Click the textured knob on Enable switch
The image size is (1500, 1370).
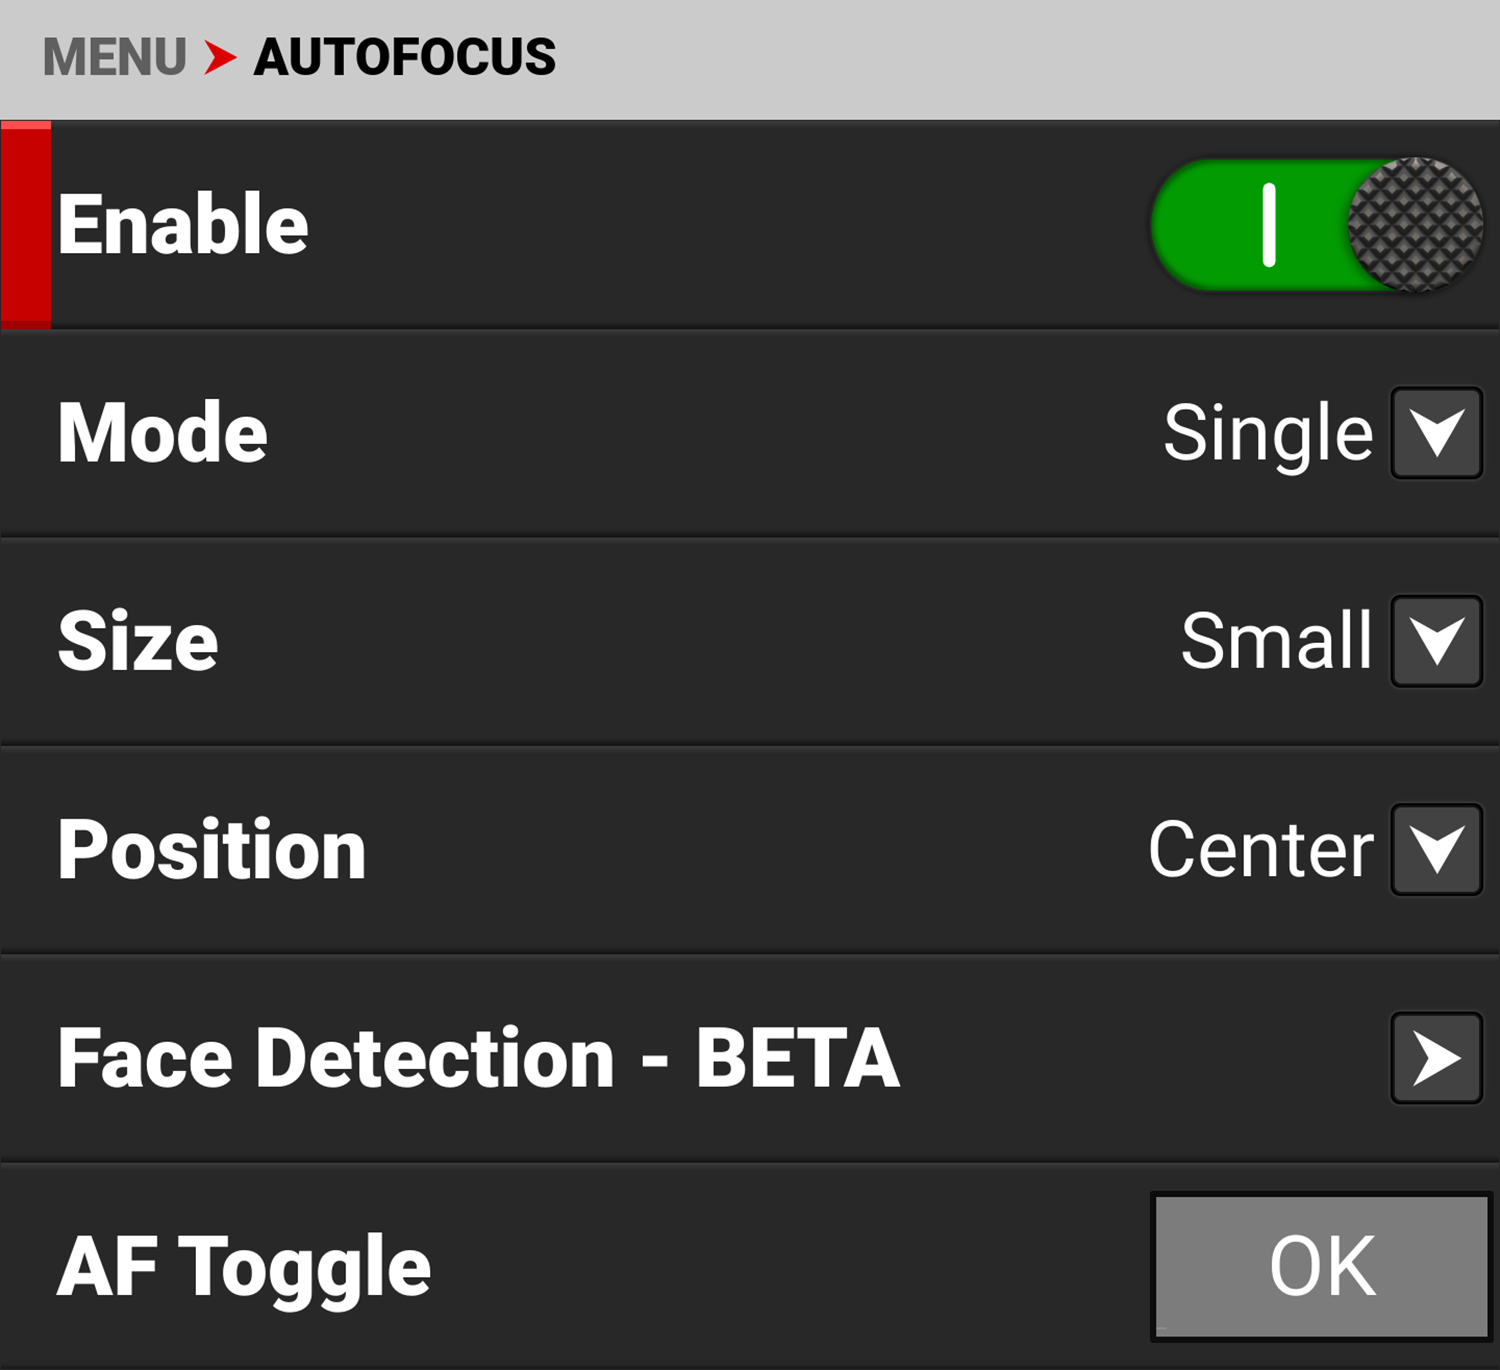1416,225
